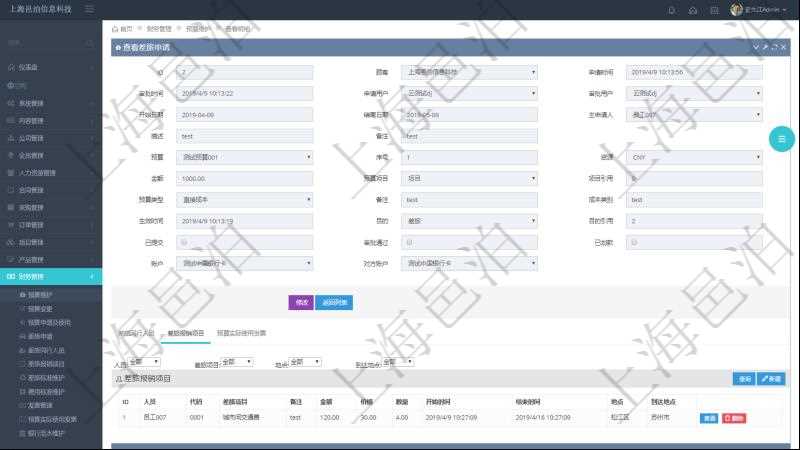Screen dimensions: 800x450
Task: Open the top bar grid/fullscreen icon
Action: (714, 10)
